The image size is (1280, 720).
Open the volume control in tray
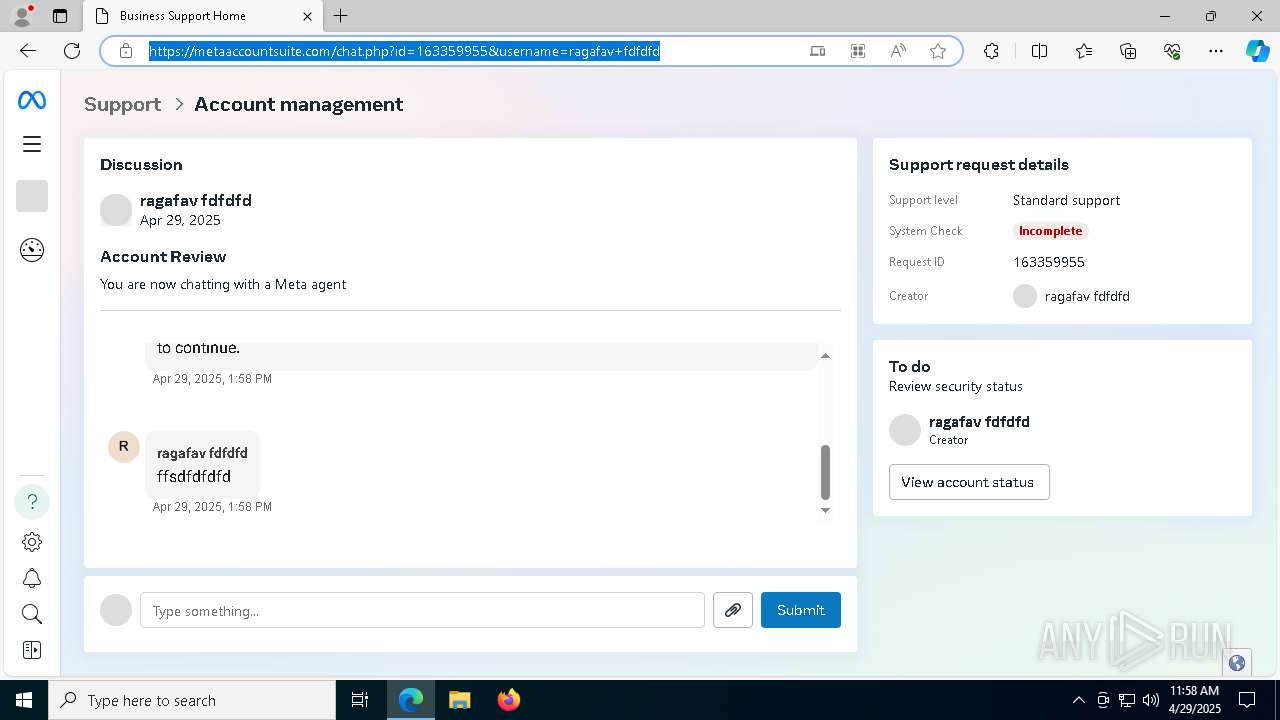click(1151, 700)
